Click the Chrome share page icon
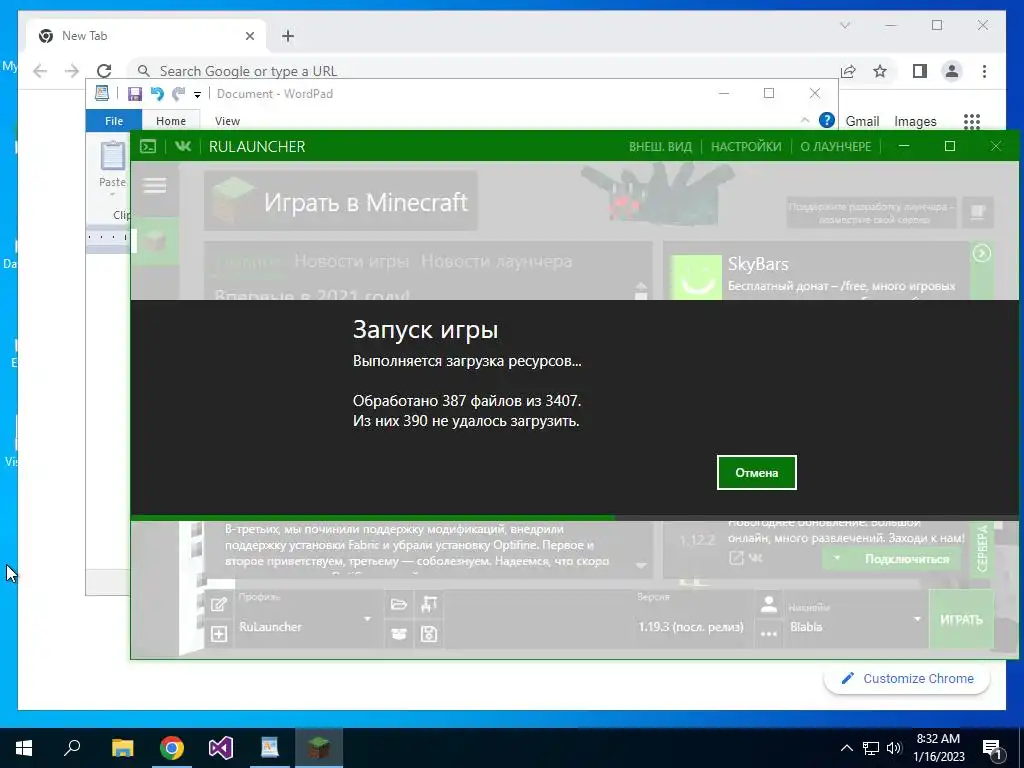This screenshot has height=768, width=1024. pyautogui.click(x=848, y=71)
